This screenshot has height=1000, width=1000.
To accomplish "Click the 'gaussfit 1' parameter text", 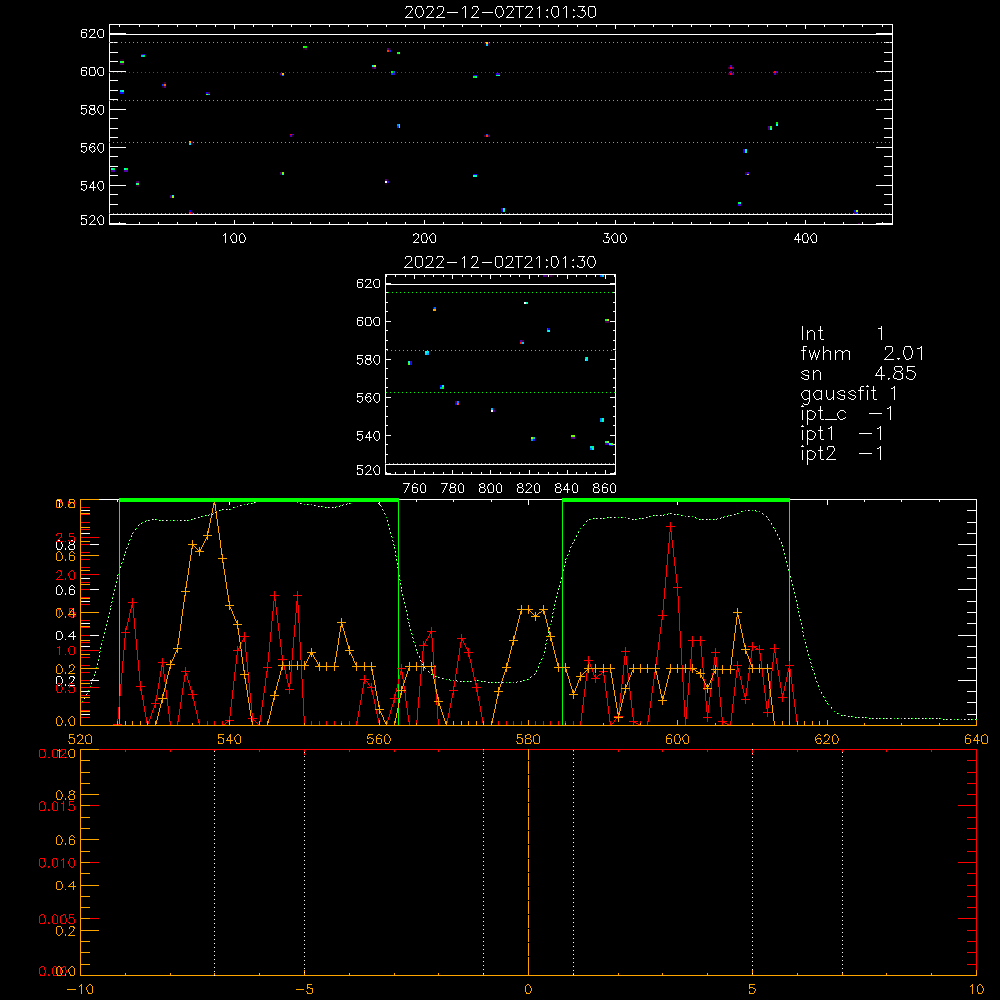I will [x=849, y=393].
